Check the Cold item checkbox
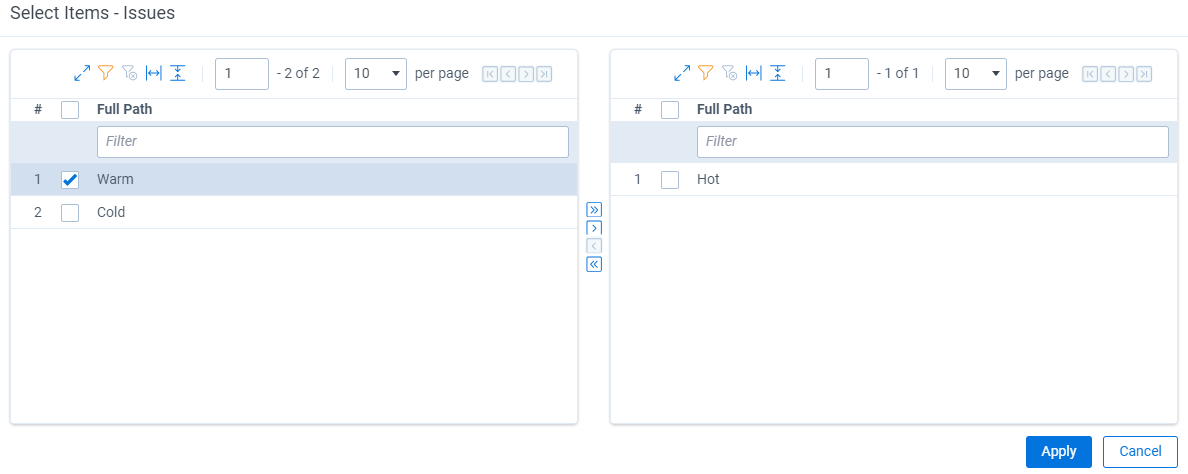The width and height of the screenshot is (1188, 474). [x=70, y=213]
